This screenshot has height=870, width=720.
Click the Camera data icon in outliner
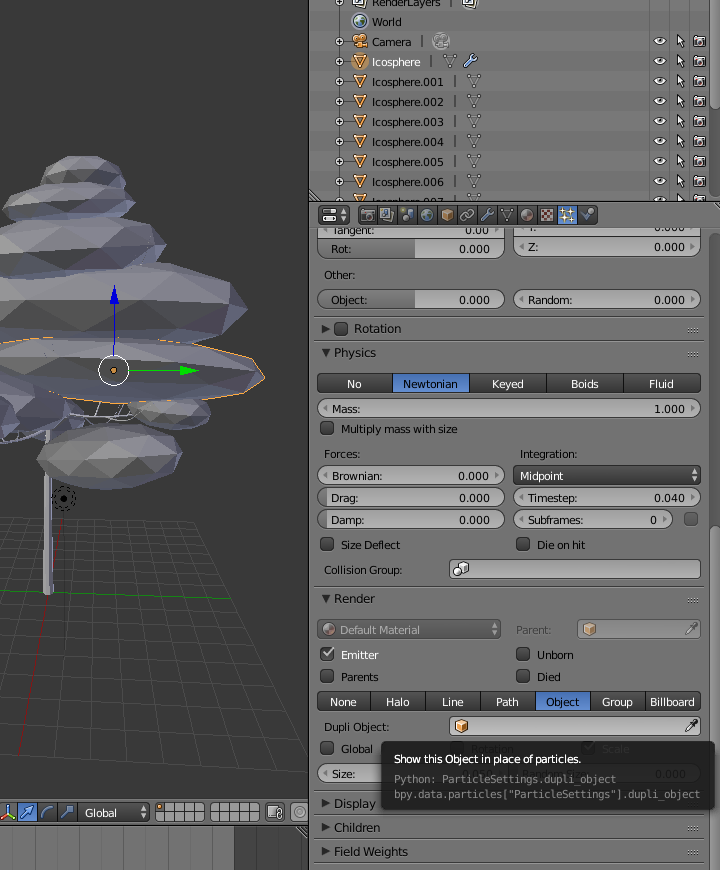pos(441,41)
